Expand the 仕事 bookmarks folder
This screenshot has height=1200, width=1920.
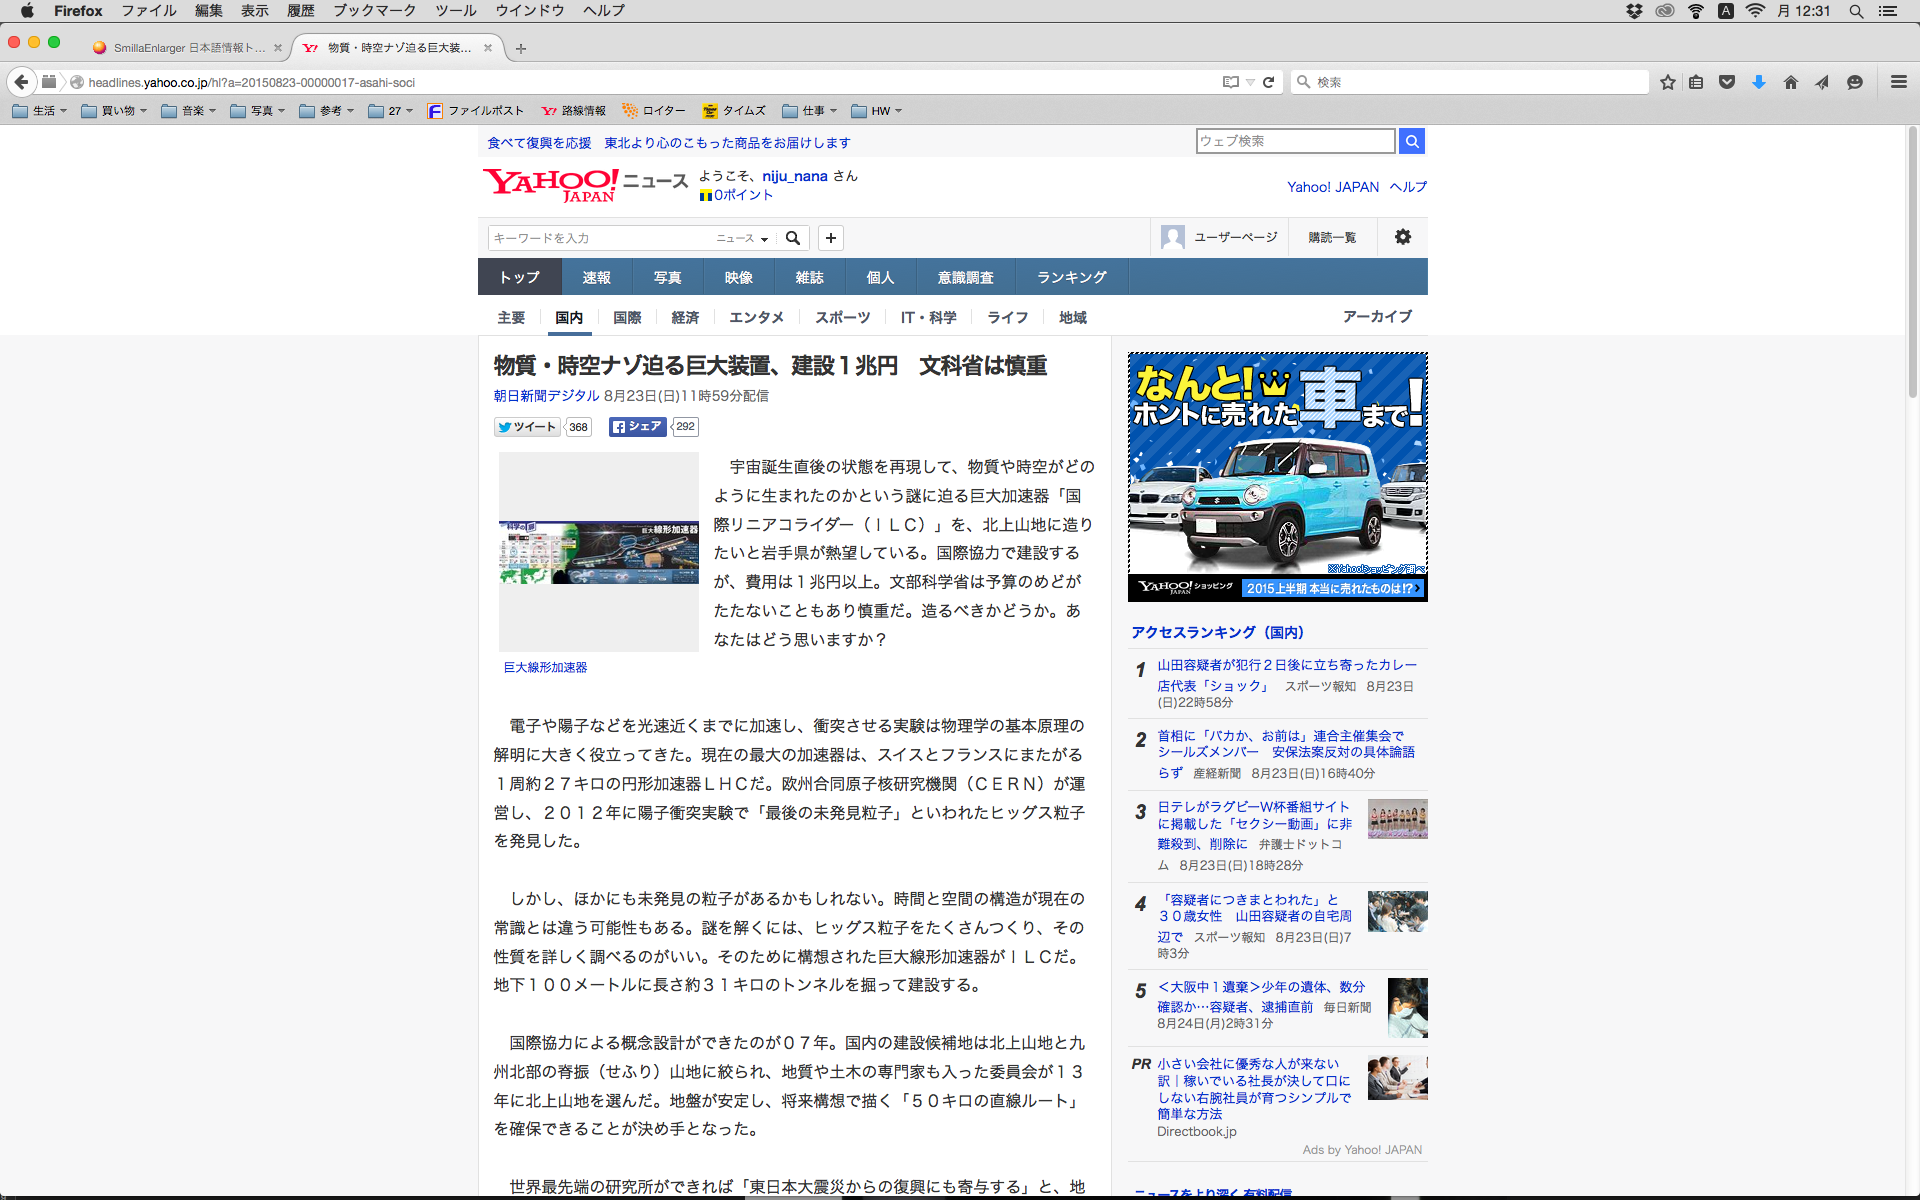809,111
